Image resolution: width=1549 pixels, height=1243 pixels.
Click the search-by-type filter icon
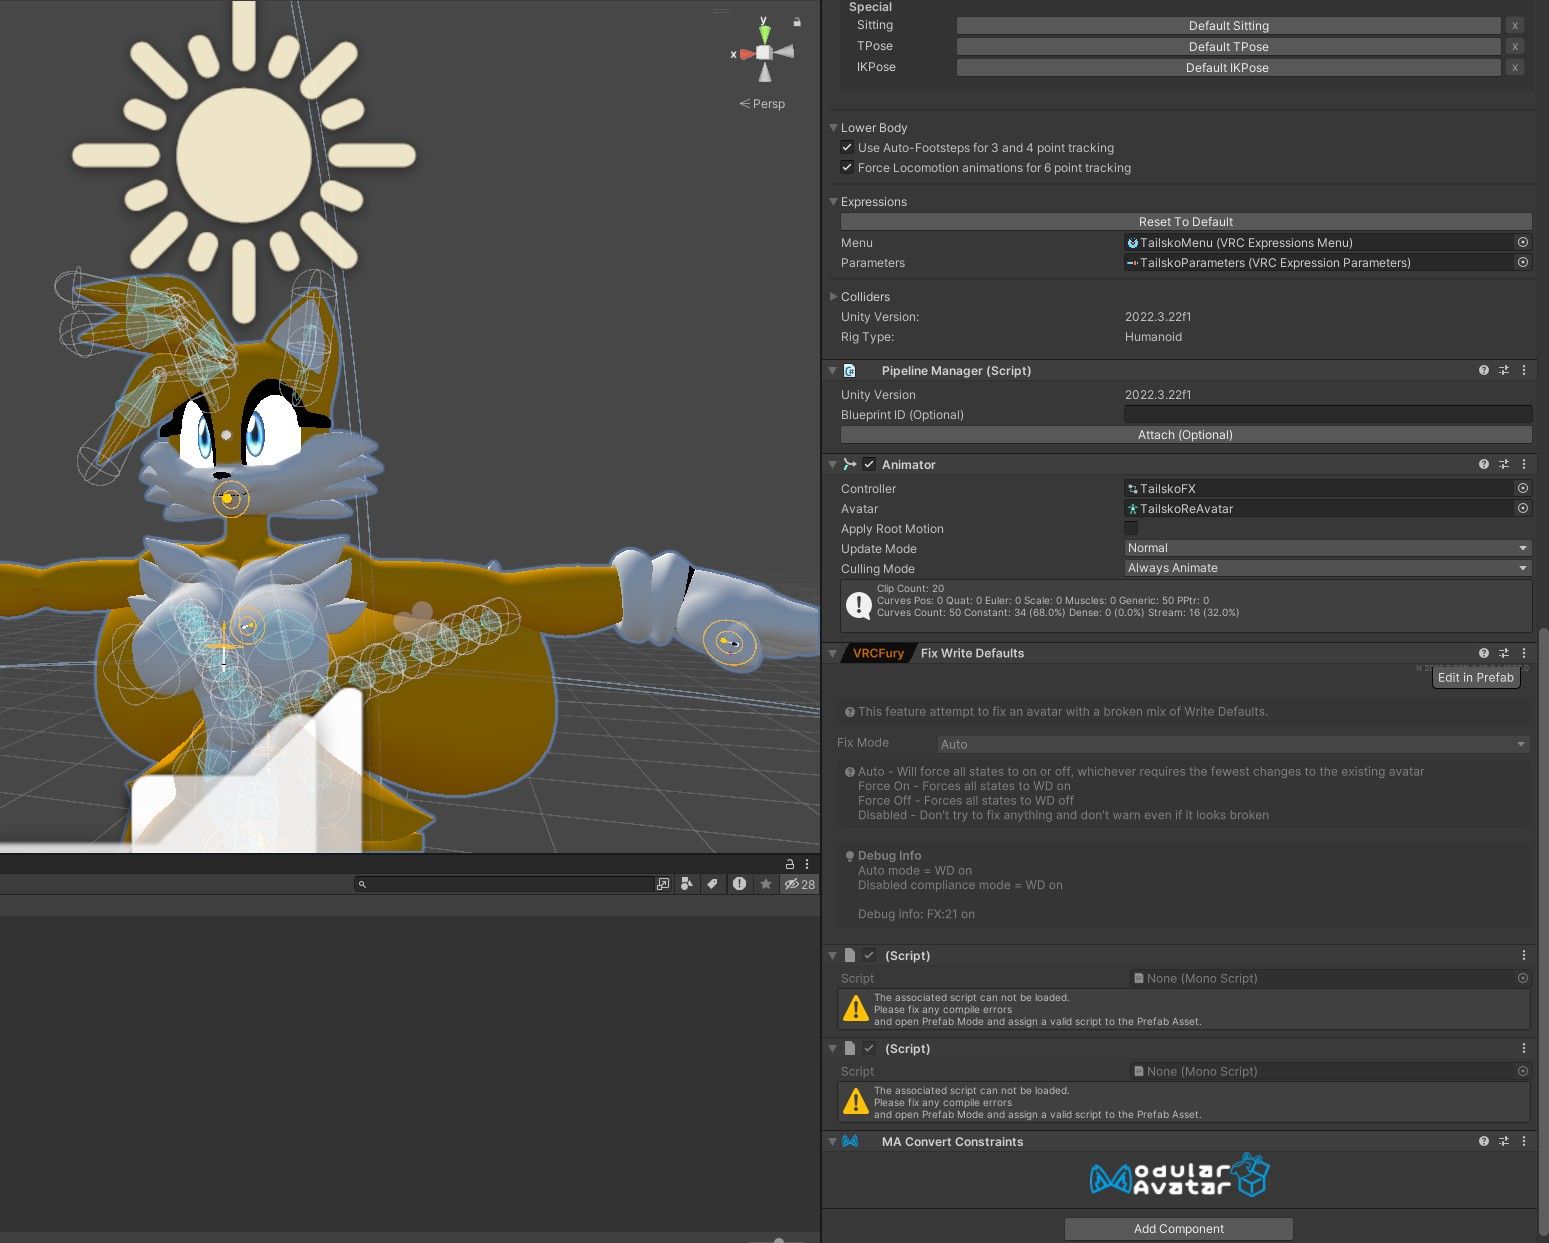point(687,884)
